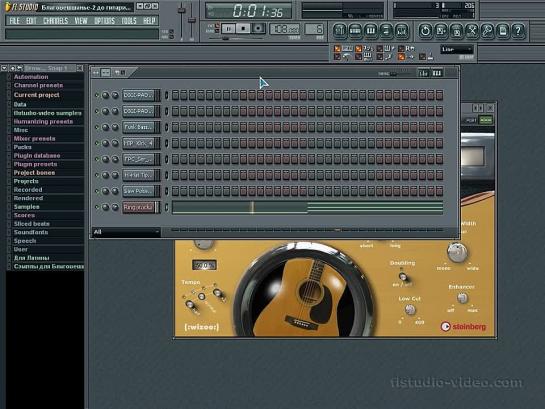The height and width of the screenshot is (409, 545).
Task: Open the playlist view from the toolbar
Action: coord(340,31)
